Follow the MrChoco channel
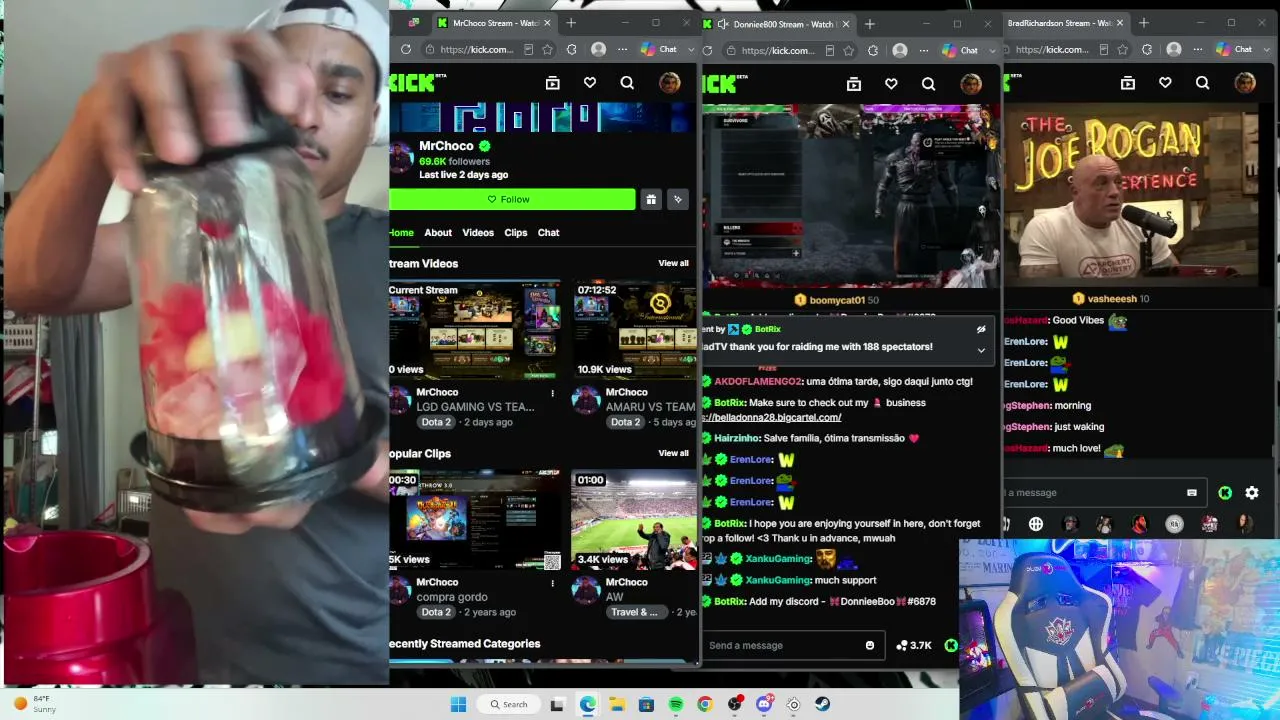Image resolution: width=1280 pixels, height=720 pixels. [512, 199]
